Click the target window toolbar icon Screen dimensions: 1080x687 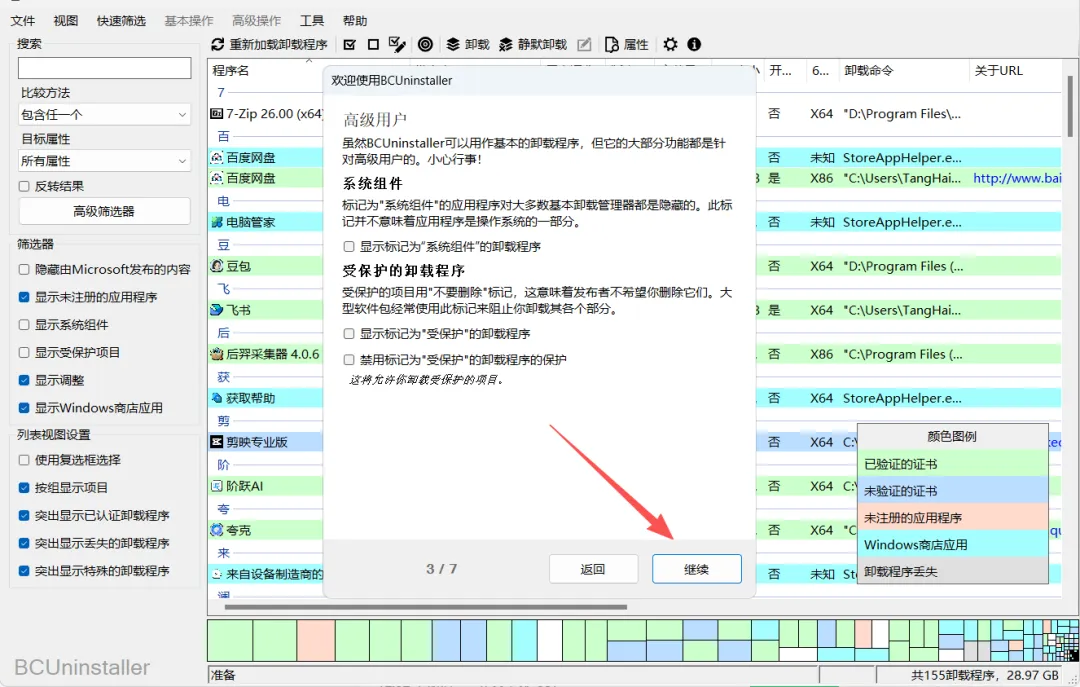pyautogui.click(x=426, y=44)
